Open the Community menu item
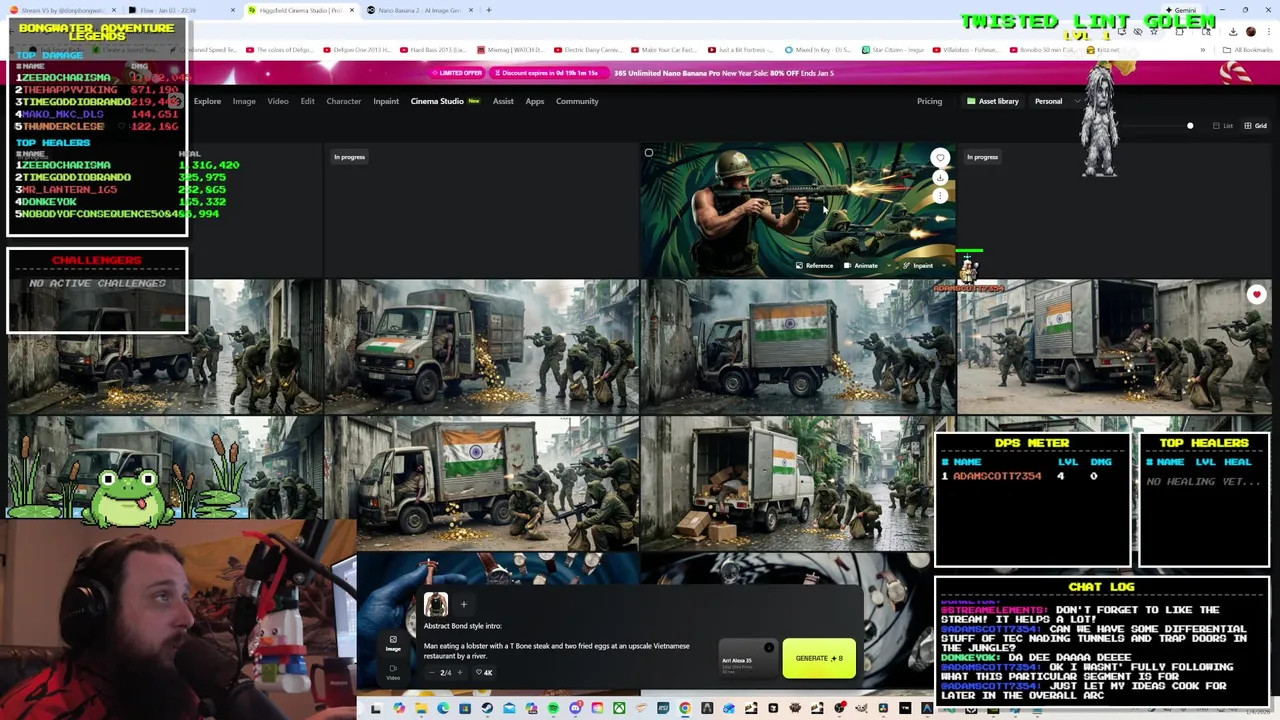Screen dimensions: 1280x720 pyautogui.click(x=577, y=101)
